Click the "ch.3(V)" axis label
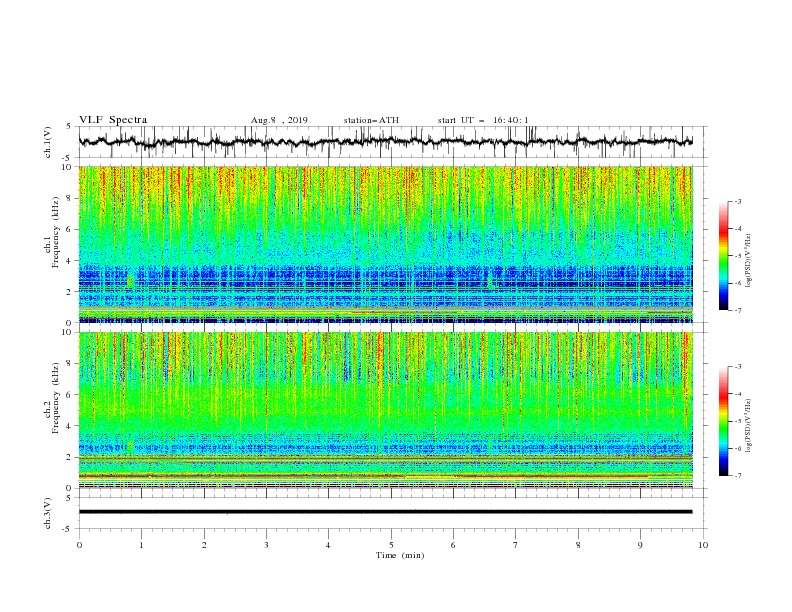792x612 pixels. (x=48, y=513)
